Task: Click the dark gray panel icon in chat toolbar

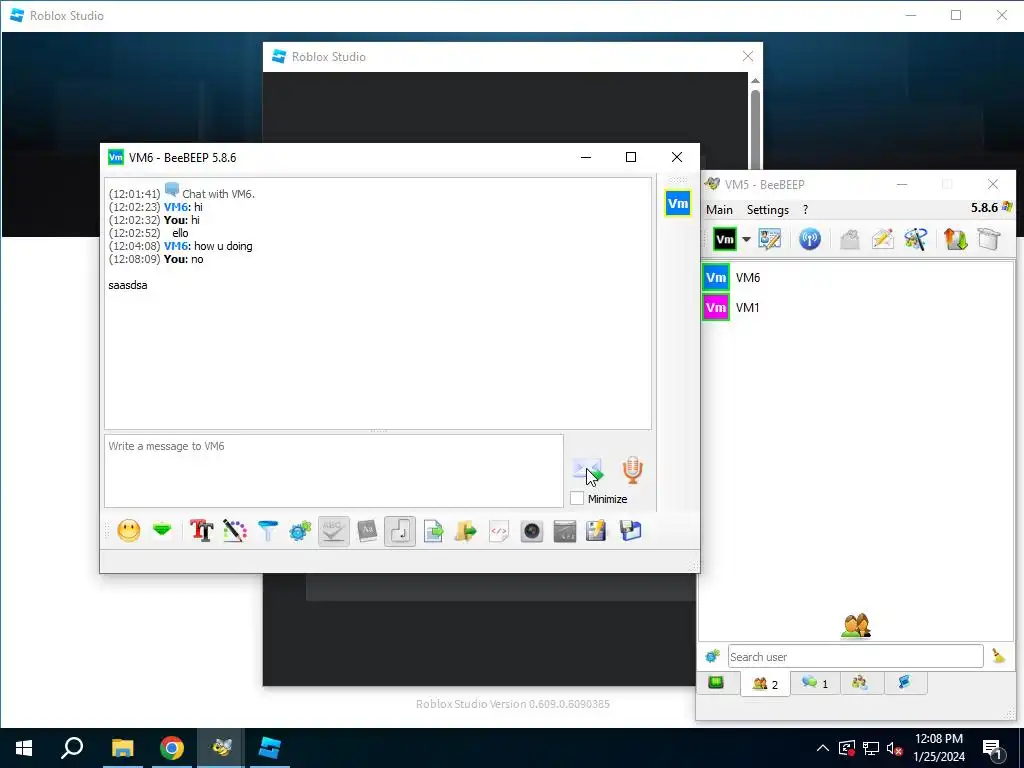Action: point(564,530)
